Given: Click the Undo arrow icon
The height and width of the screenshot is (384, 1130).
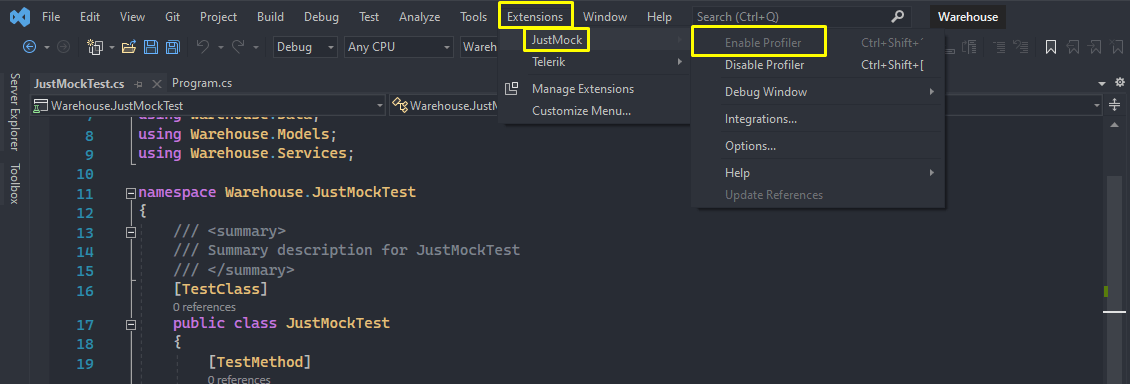Looking at the screenshot, I should coord(203,47).
